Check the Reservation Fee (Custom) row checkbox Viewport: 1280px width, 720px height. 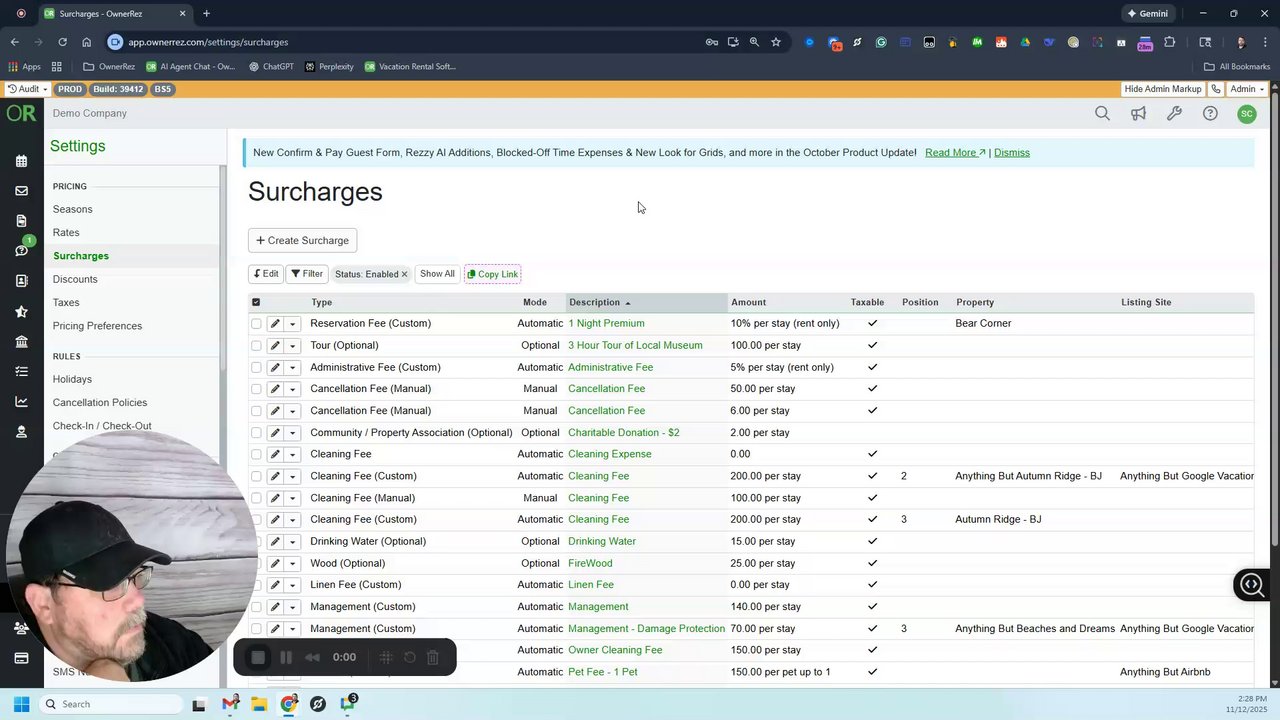[x=256, y=324]
